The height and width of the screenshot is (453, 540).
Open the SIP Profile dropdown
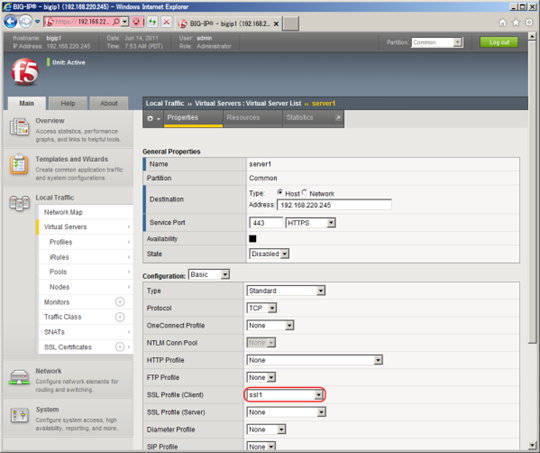pos(261,446)
